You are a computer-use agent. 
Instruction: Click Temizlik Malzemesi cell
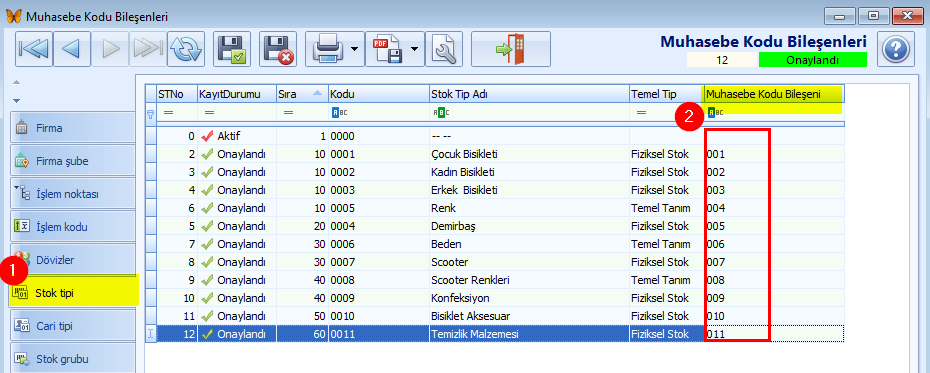[x=530, y=334]
